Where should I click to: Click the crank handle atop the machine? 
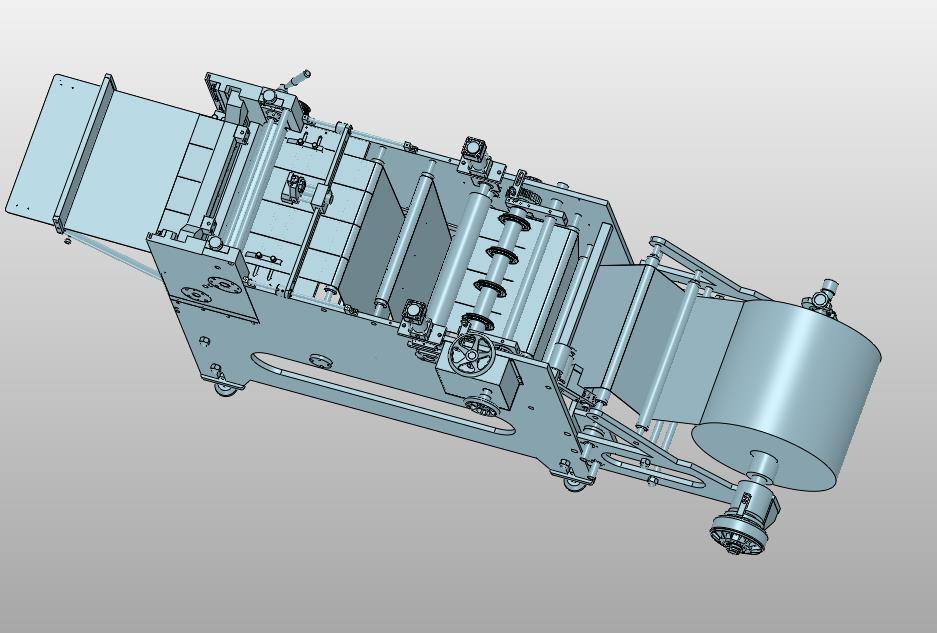[295, 80]
